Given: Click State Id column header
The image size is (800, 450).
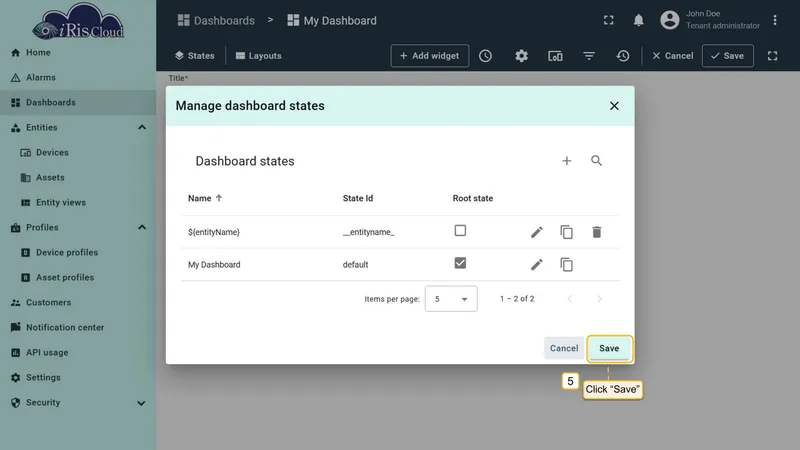Looking at the screenshot, I should 358,198.
